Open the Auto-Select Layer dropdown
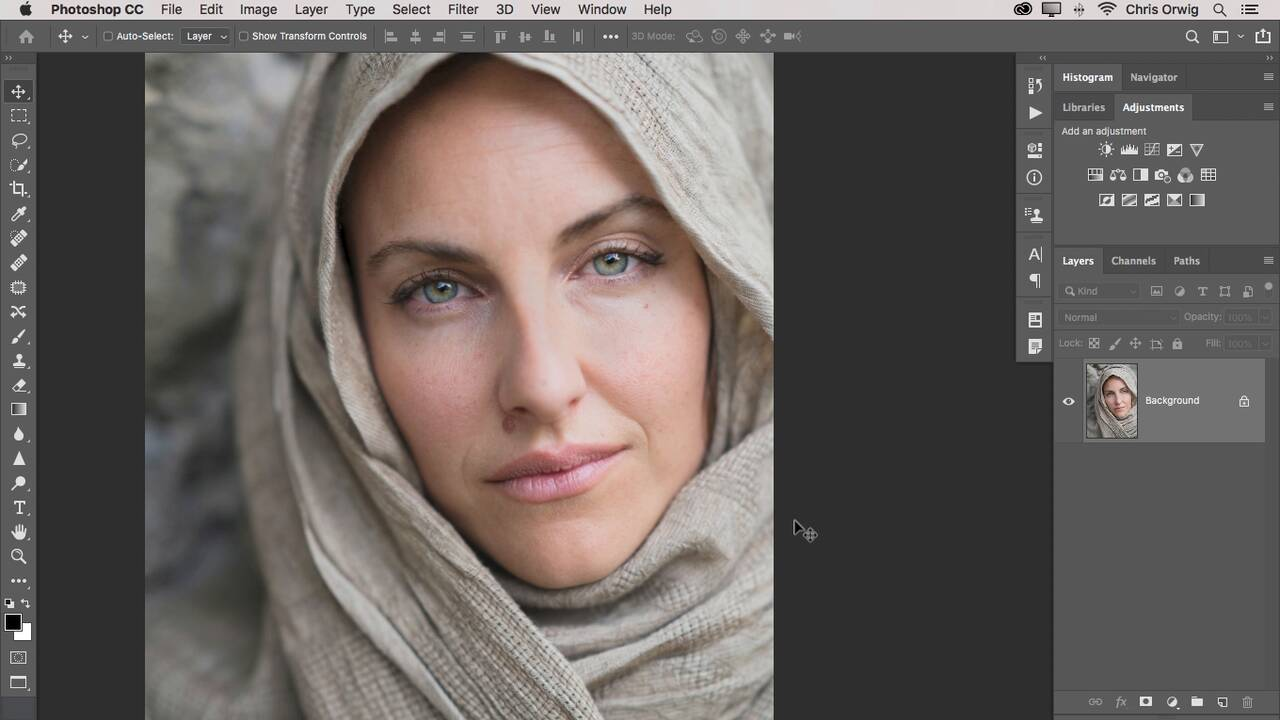This screenshot has width=1280, height=720. coord(206,37)
